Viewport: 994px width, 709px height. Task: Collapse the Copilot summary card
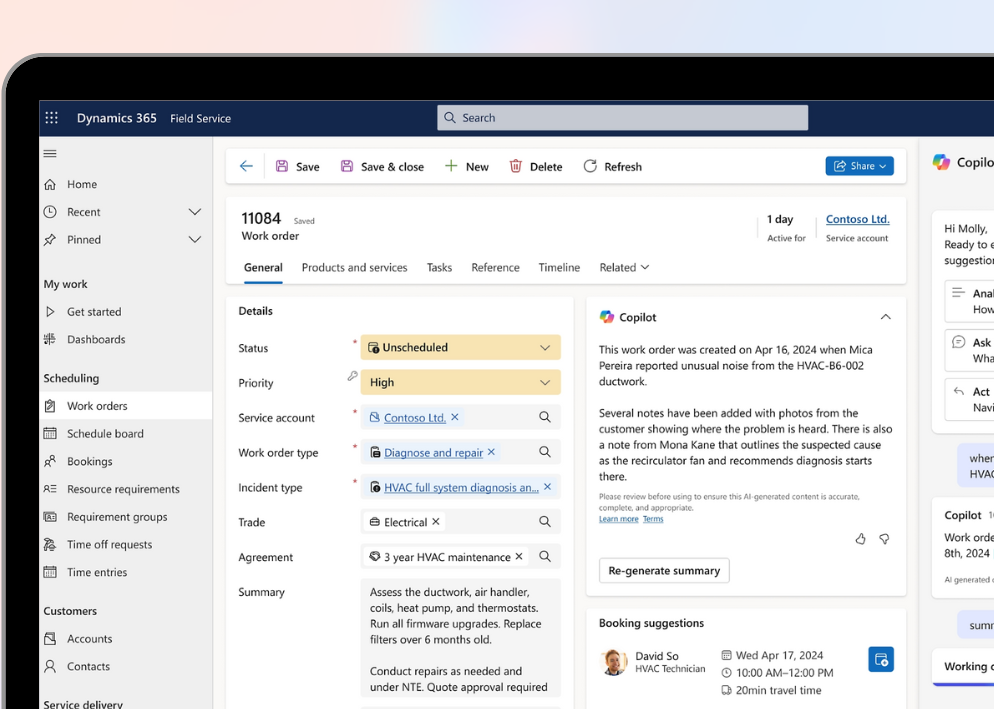pos(886,317)
